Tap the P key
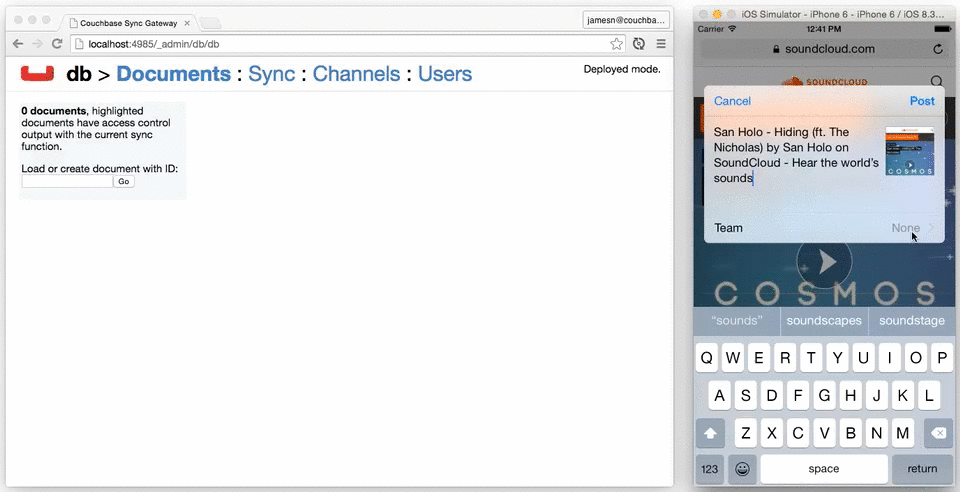 (942, 358)
